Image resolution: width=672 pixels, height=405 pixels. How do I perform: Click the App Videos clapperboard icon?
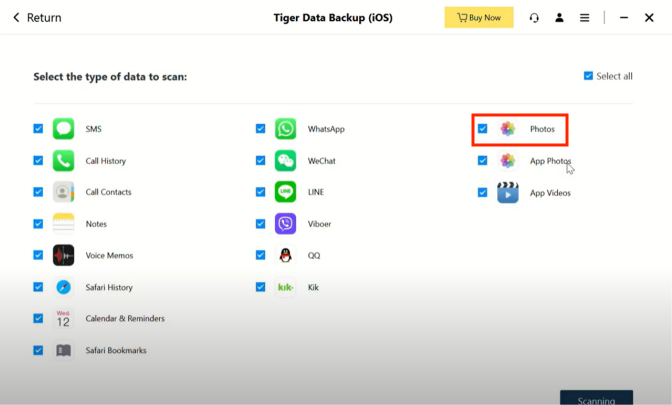coord(508,192)
